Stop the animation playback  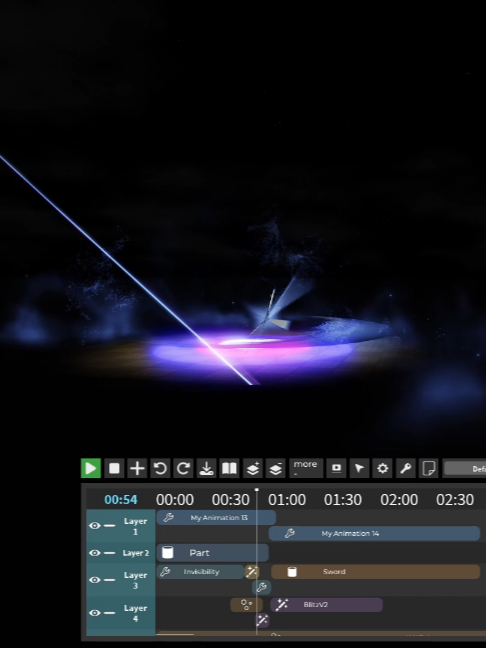coord(114,468)
